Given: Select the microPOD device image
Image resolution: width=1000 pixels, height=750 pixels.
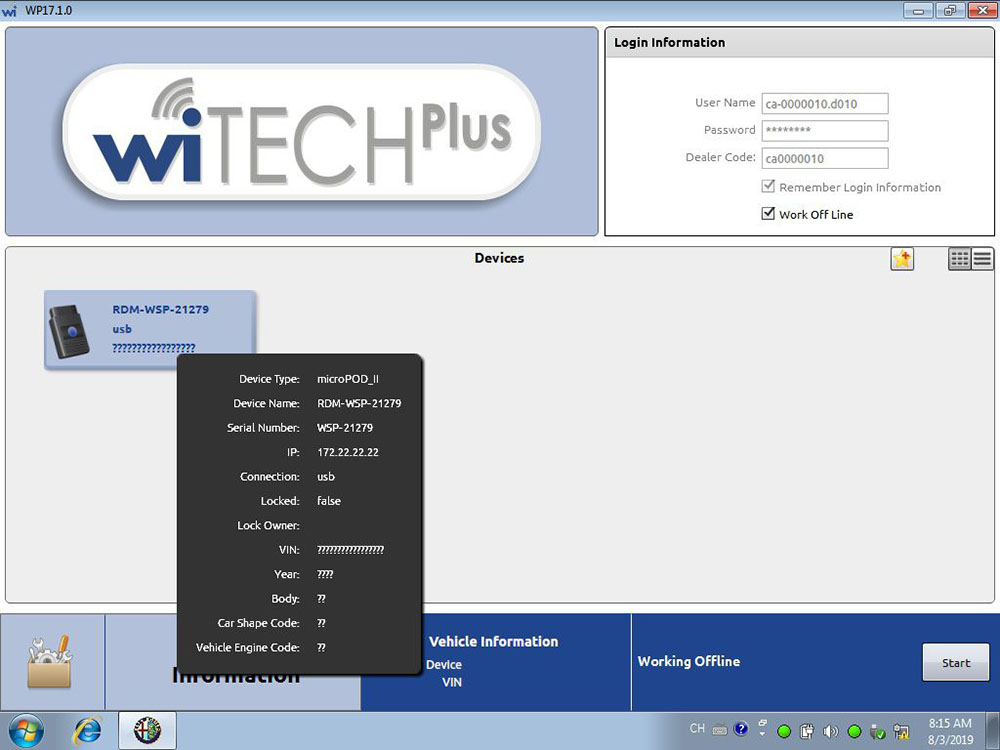Looking at the screenshot, I should [x=69, y=330].
